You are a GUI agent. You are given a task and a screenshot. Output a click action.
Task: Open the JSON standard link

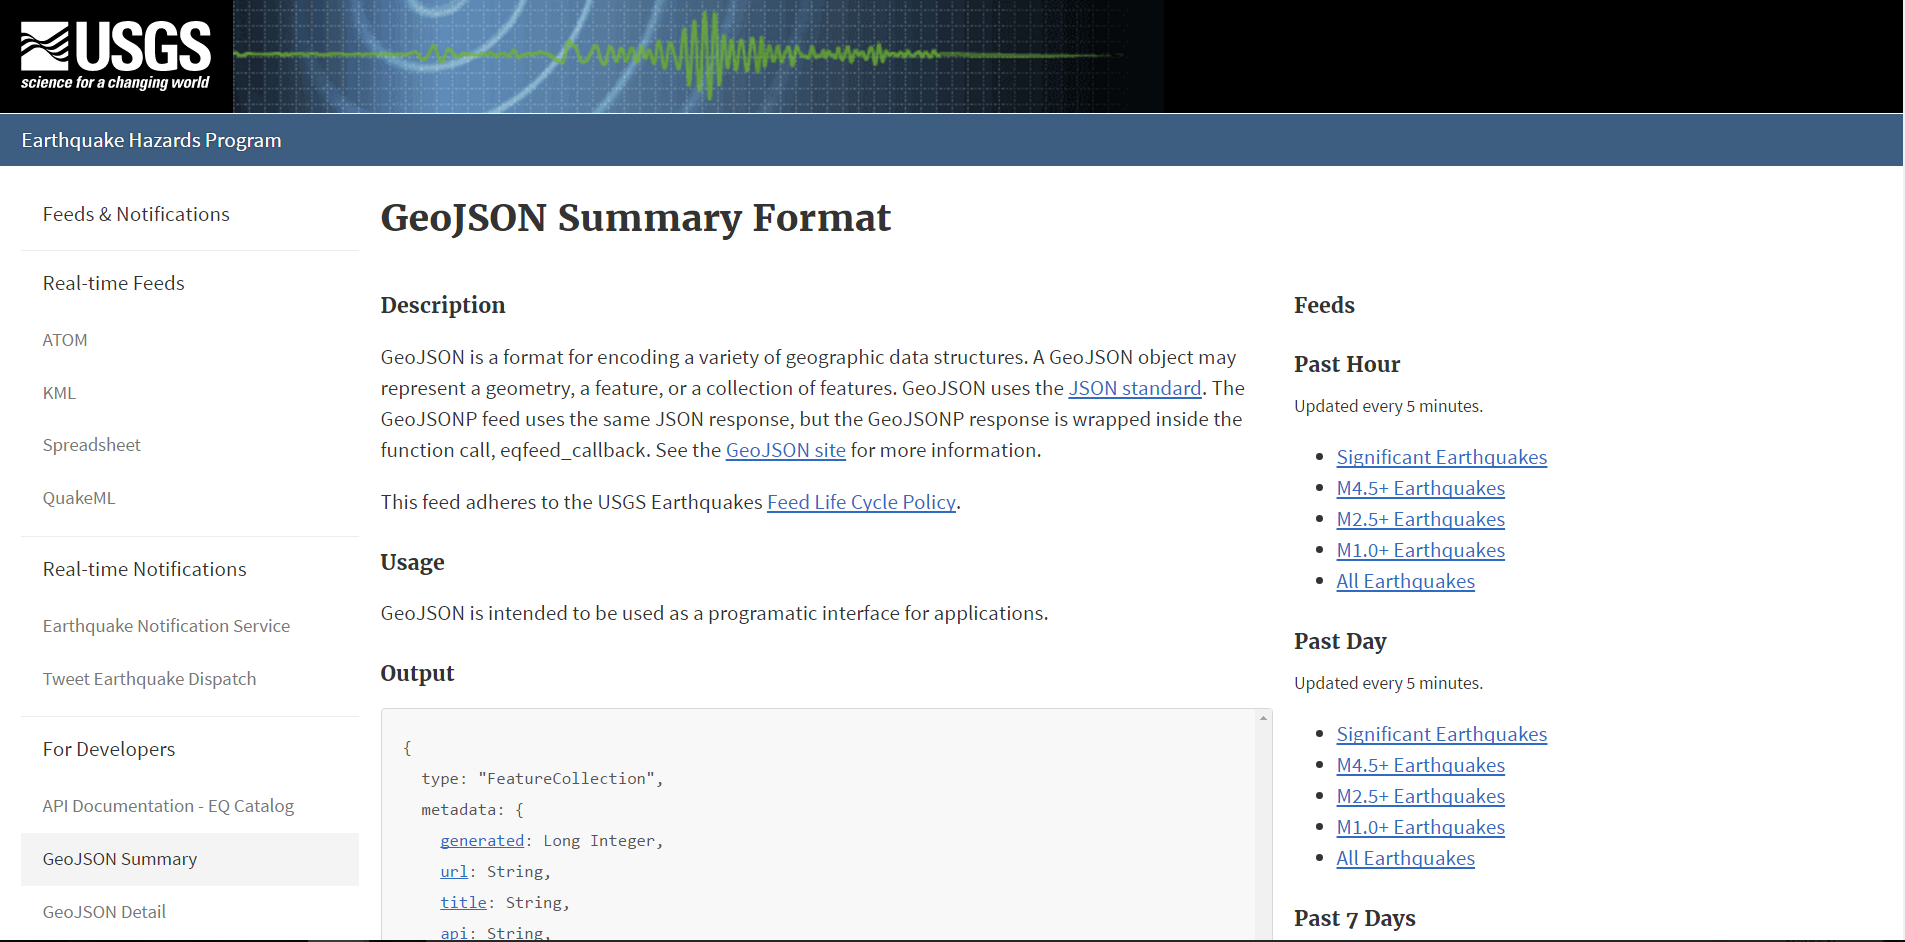(x=1134, y=388)
